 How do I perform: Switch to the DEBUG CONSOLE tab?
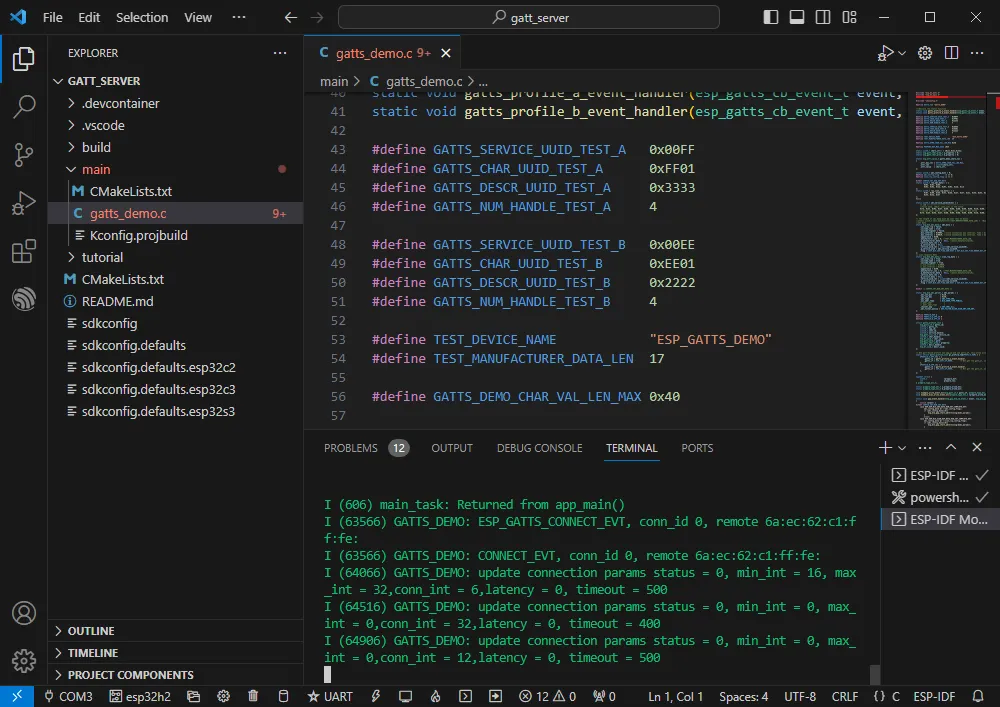pyautogui.click(x=540, y=448)
